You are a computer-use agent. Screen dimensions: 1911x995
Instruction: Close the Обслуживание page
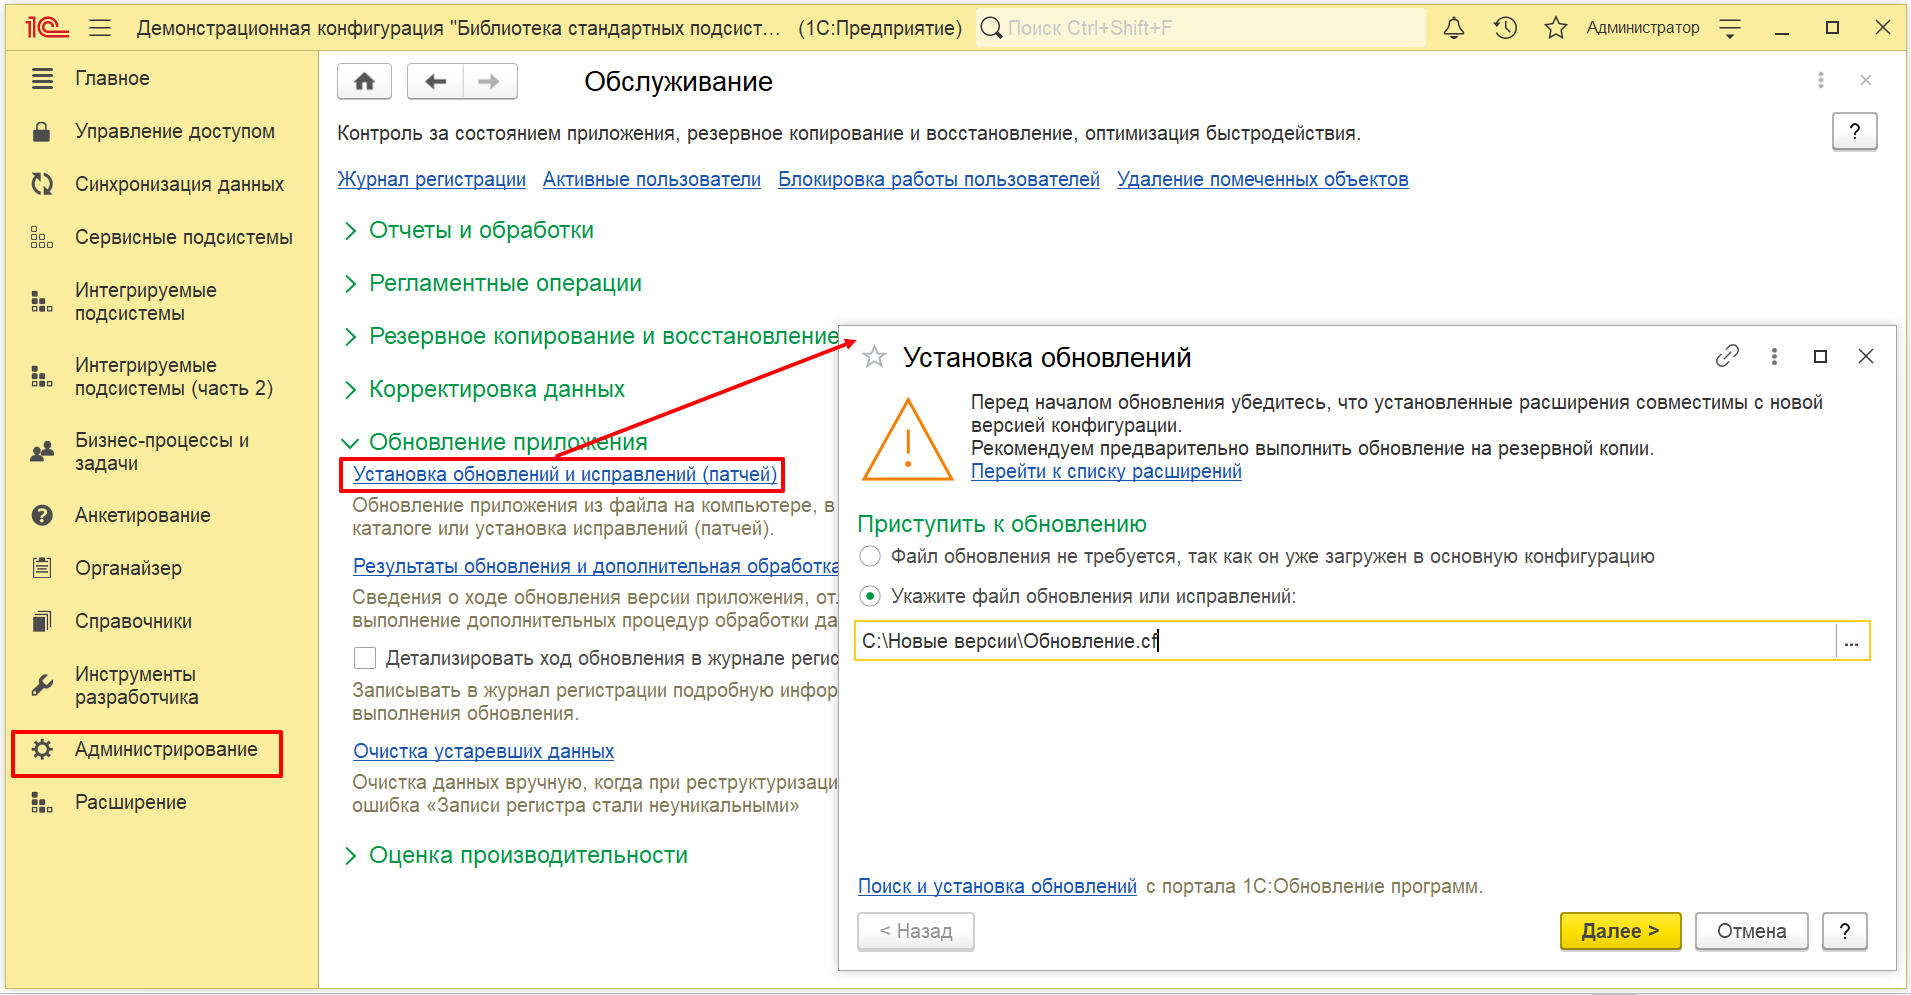(x=1865, y=80)
